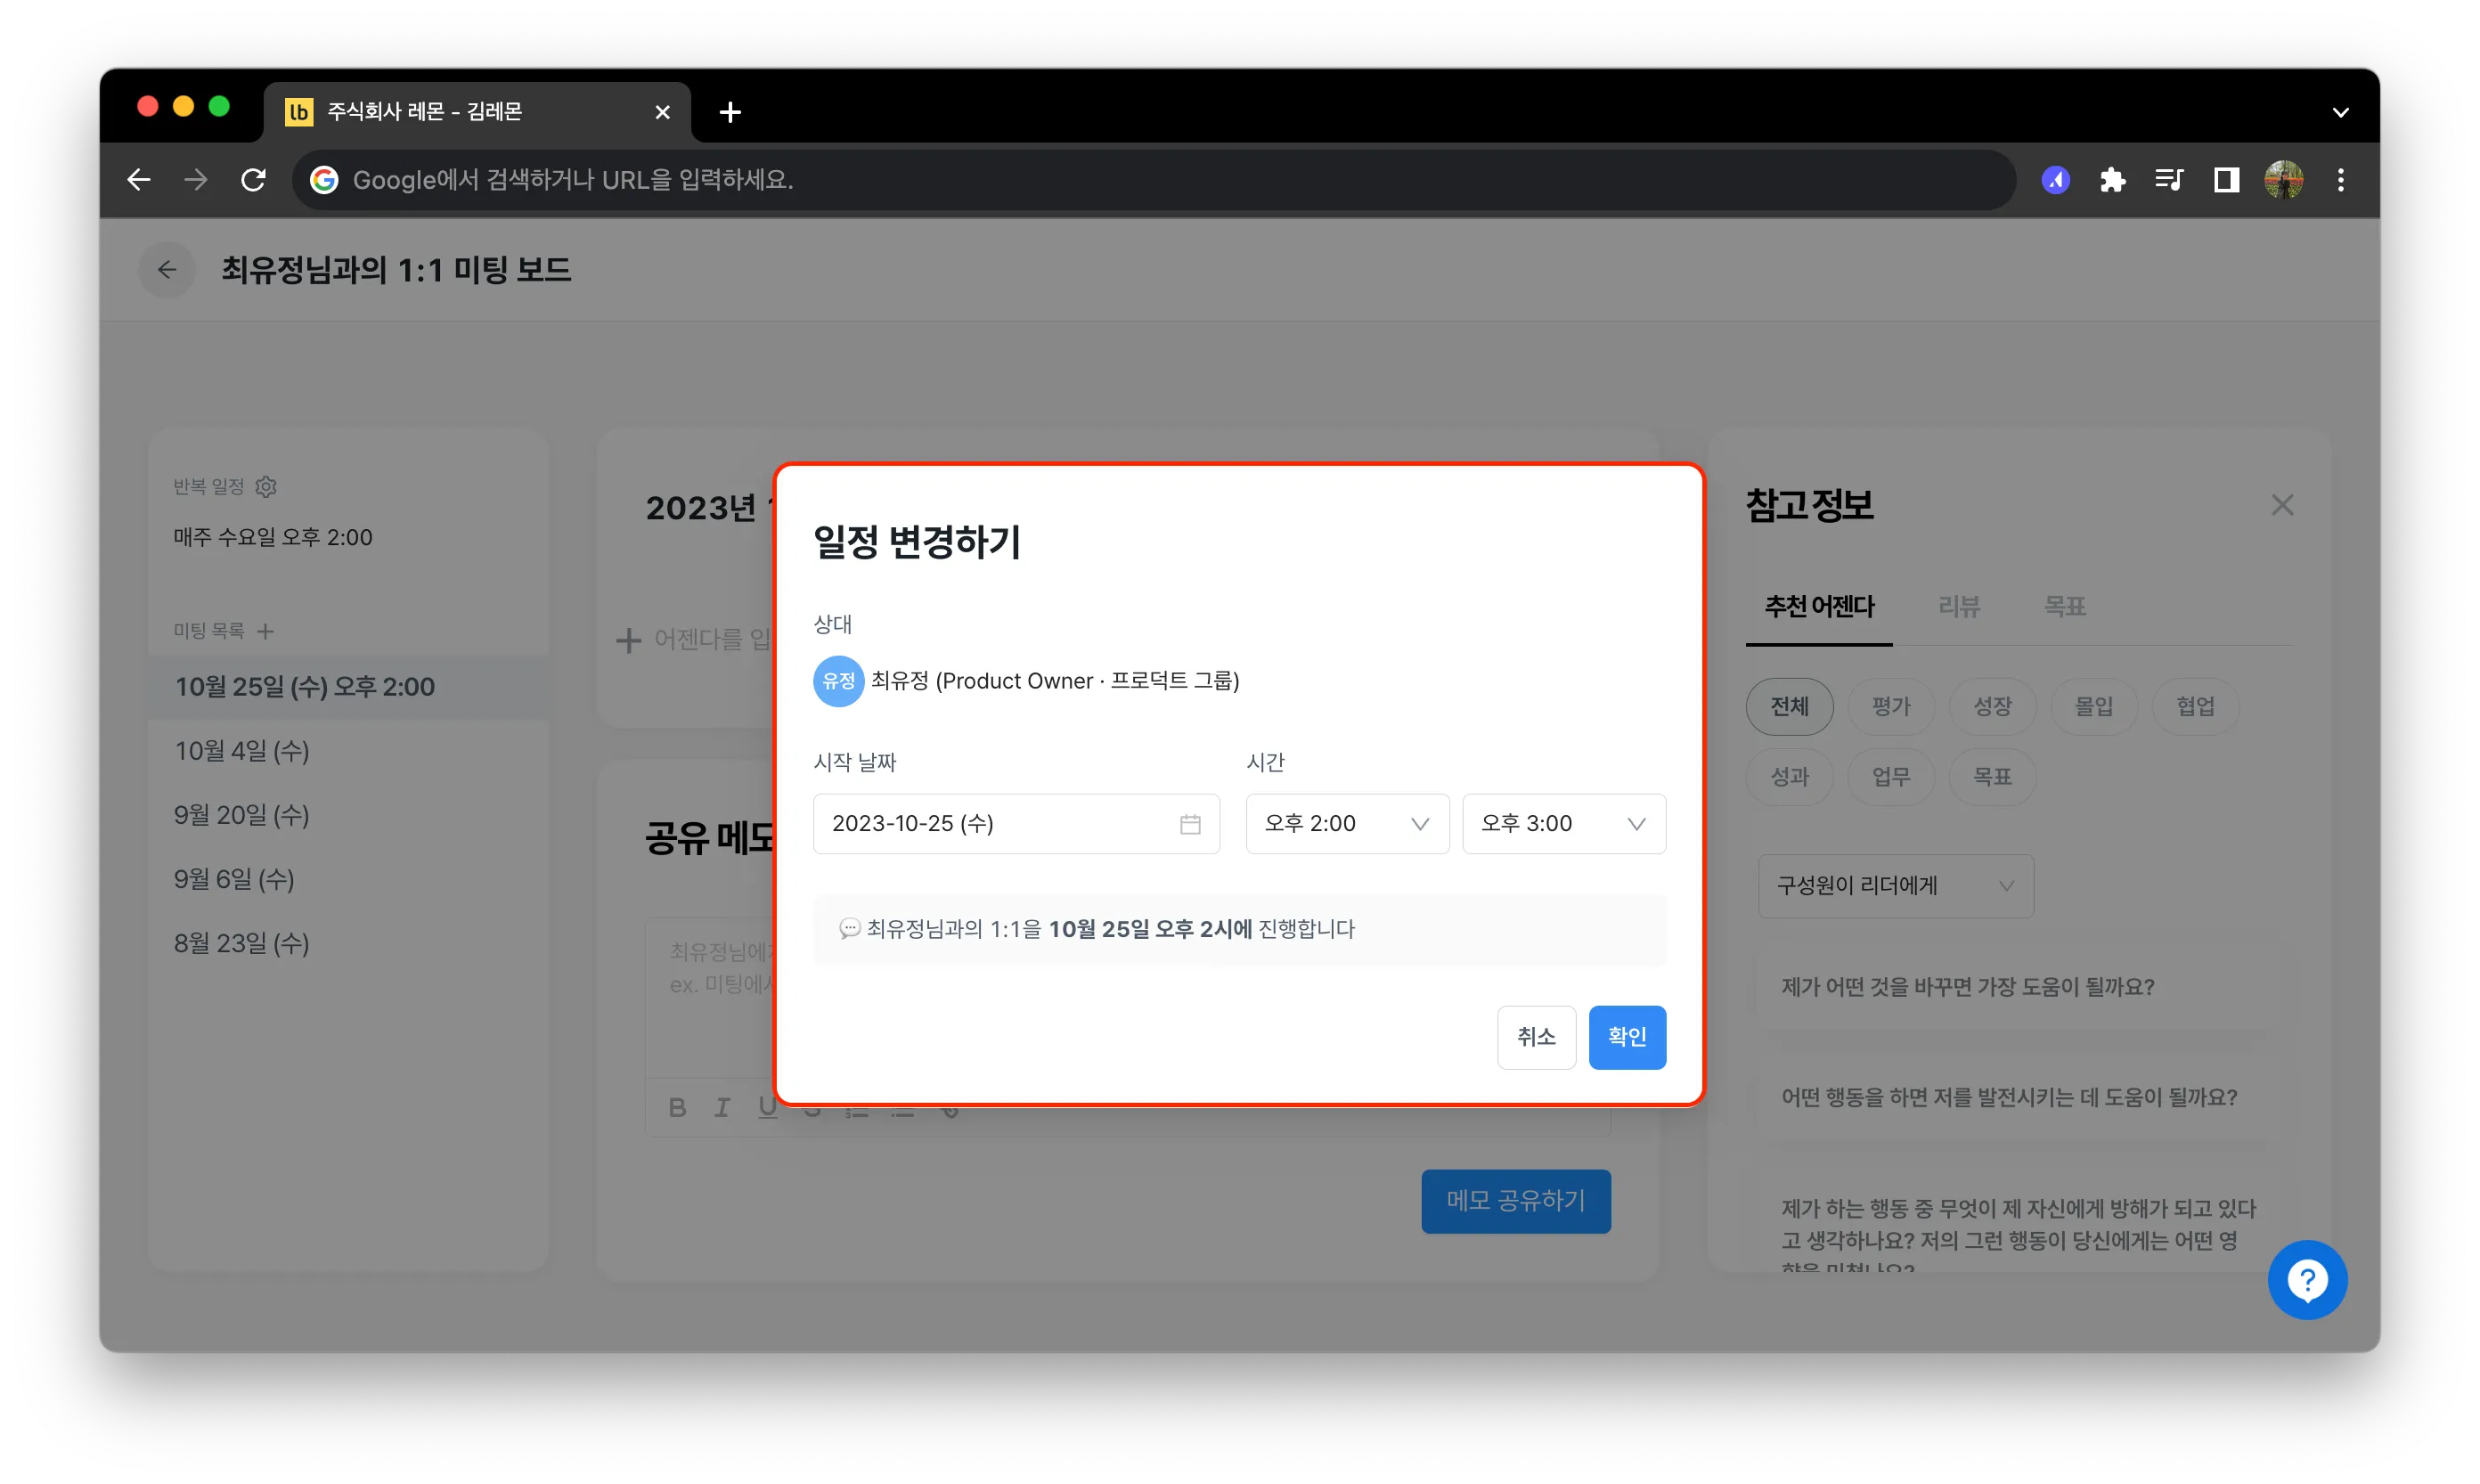The image size is (2480, 1484).
Task: Expand the 오후 2:00 start time dropdown
Action: pos(1347,824)
